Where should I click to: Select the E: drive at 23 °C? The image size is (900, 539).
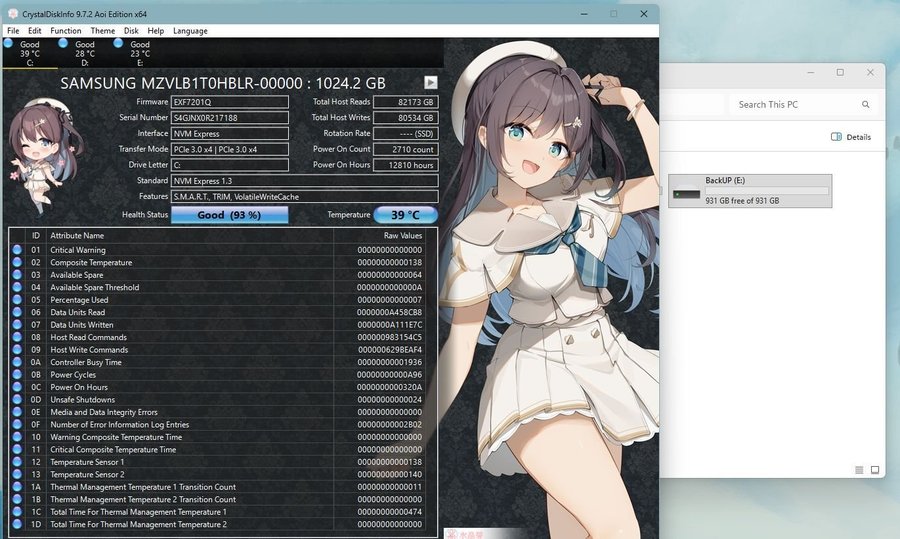point(138,53)
